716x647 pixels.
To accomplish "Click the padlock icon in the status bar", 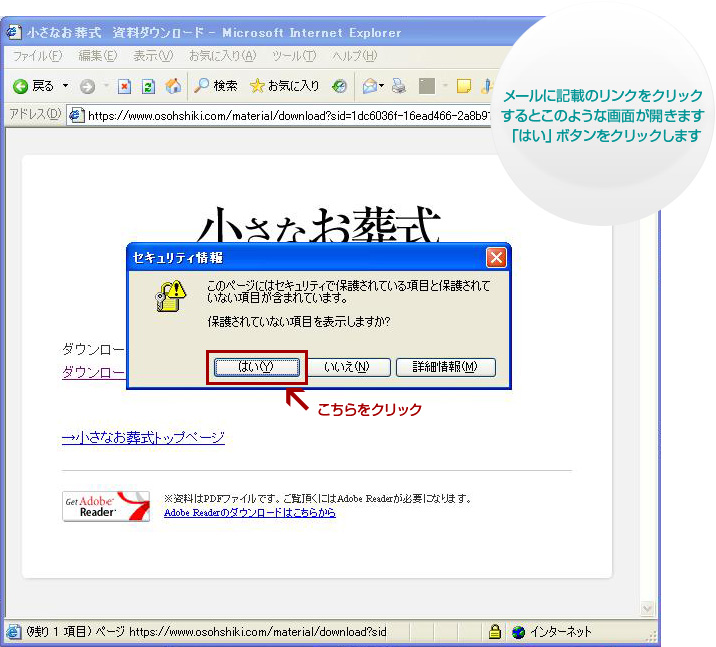I will (495, 631).
